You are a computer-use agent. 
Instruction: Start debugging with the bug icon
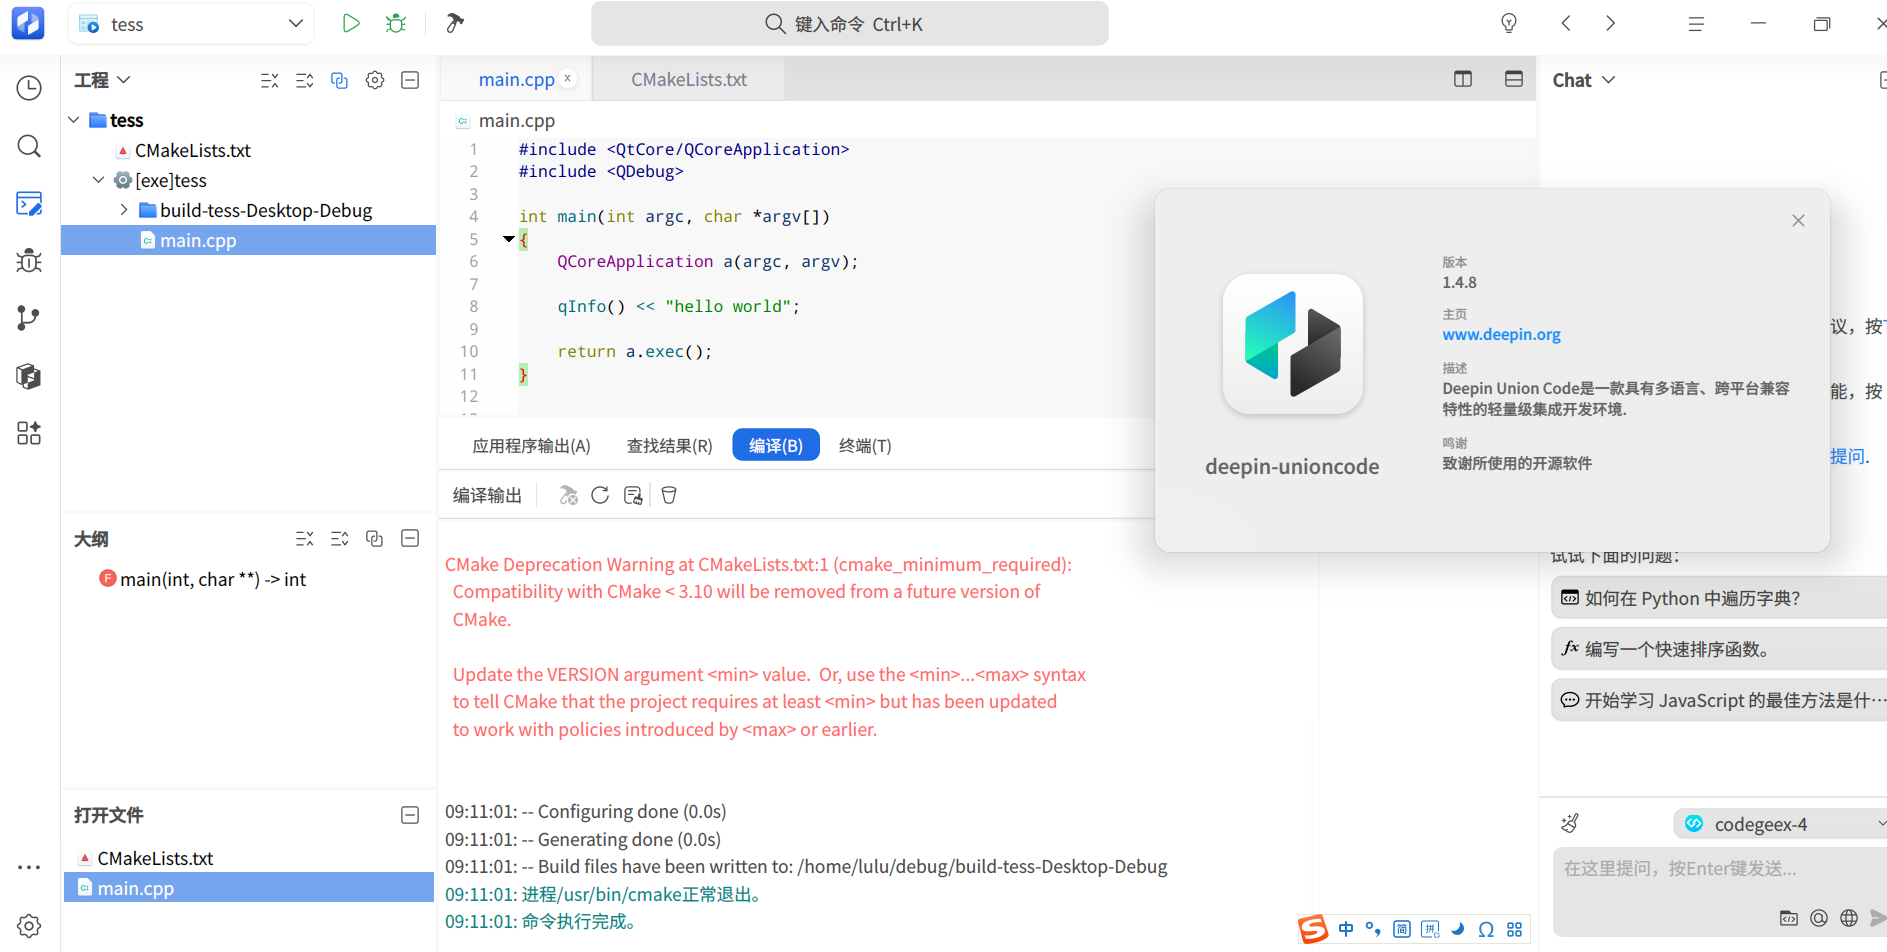[396, 23]
